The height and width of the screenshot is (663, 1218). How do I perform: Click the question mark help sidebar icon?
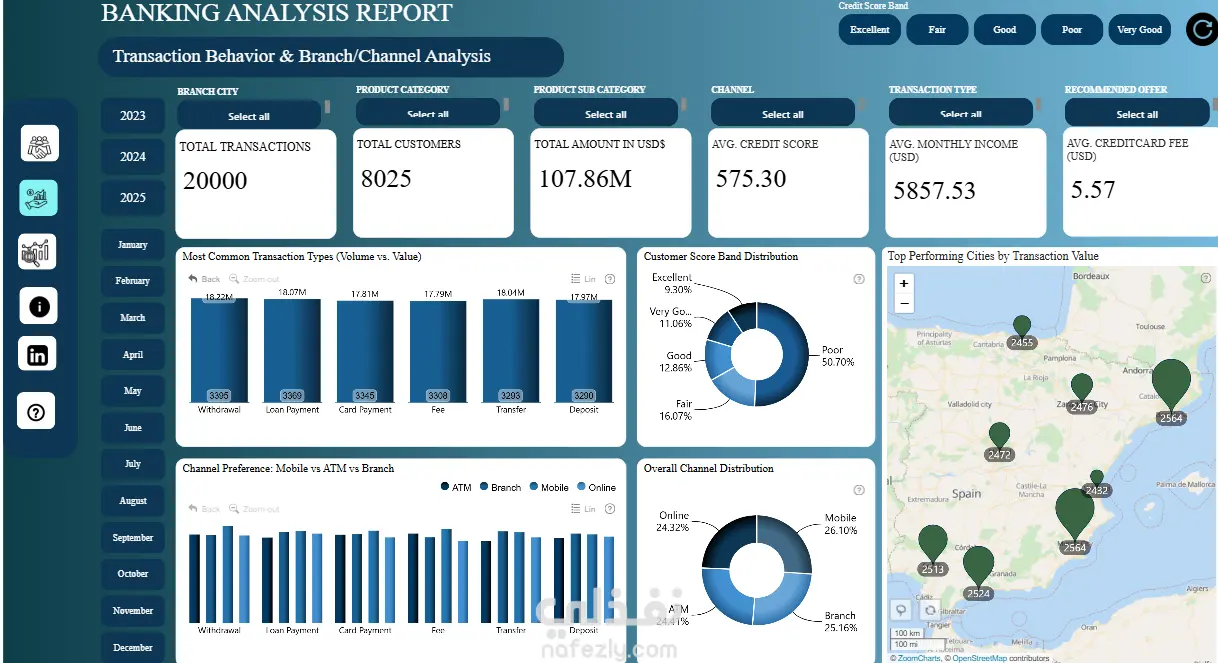tap(37, 411)
